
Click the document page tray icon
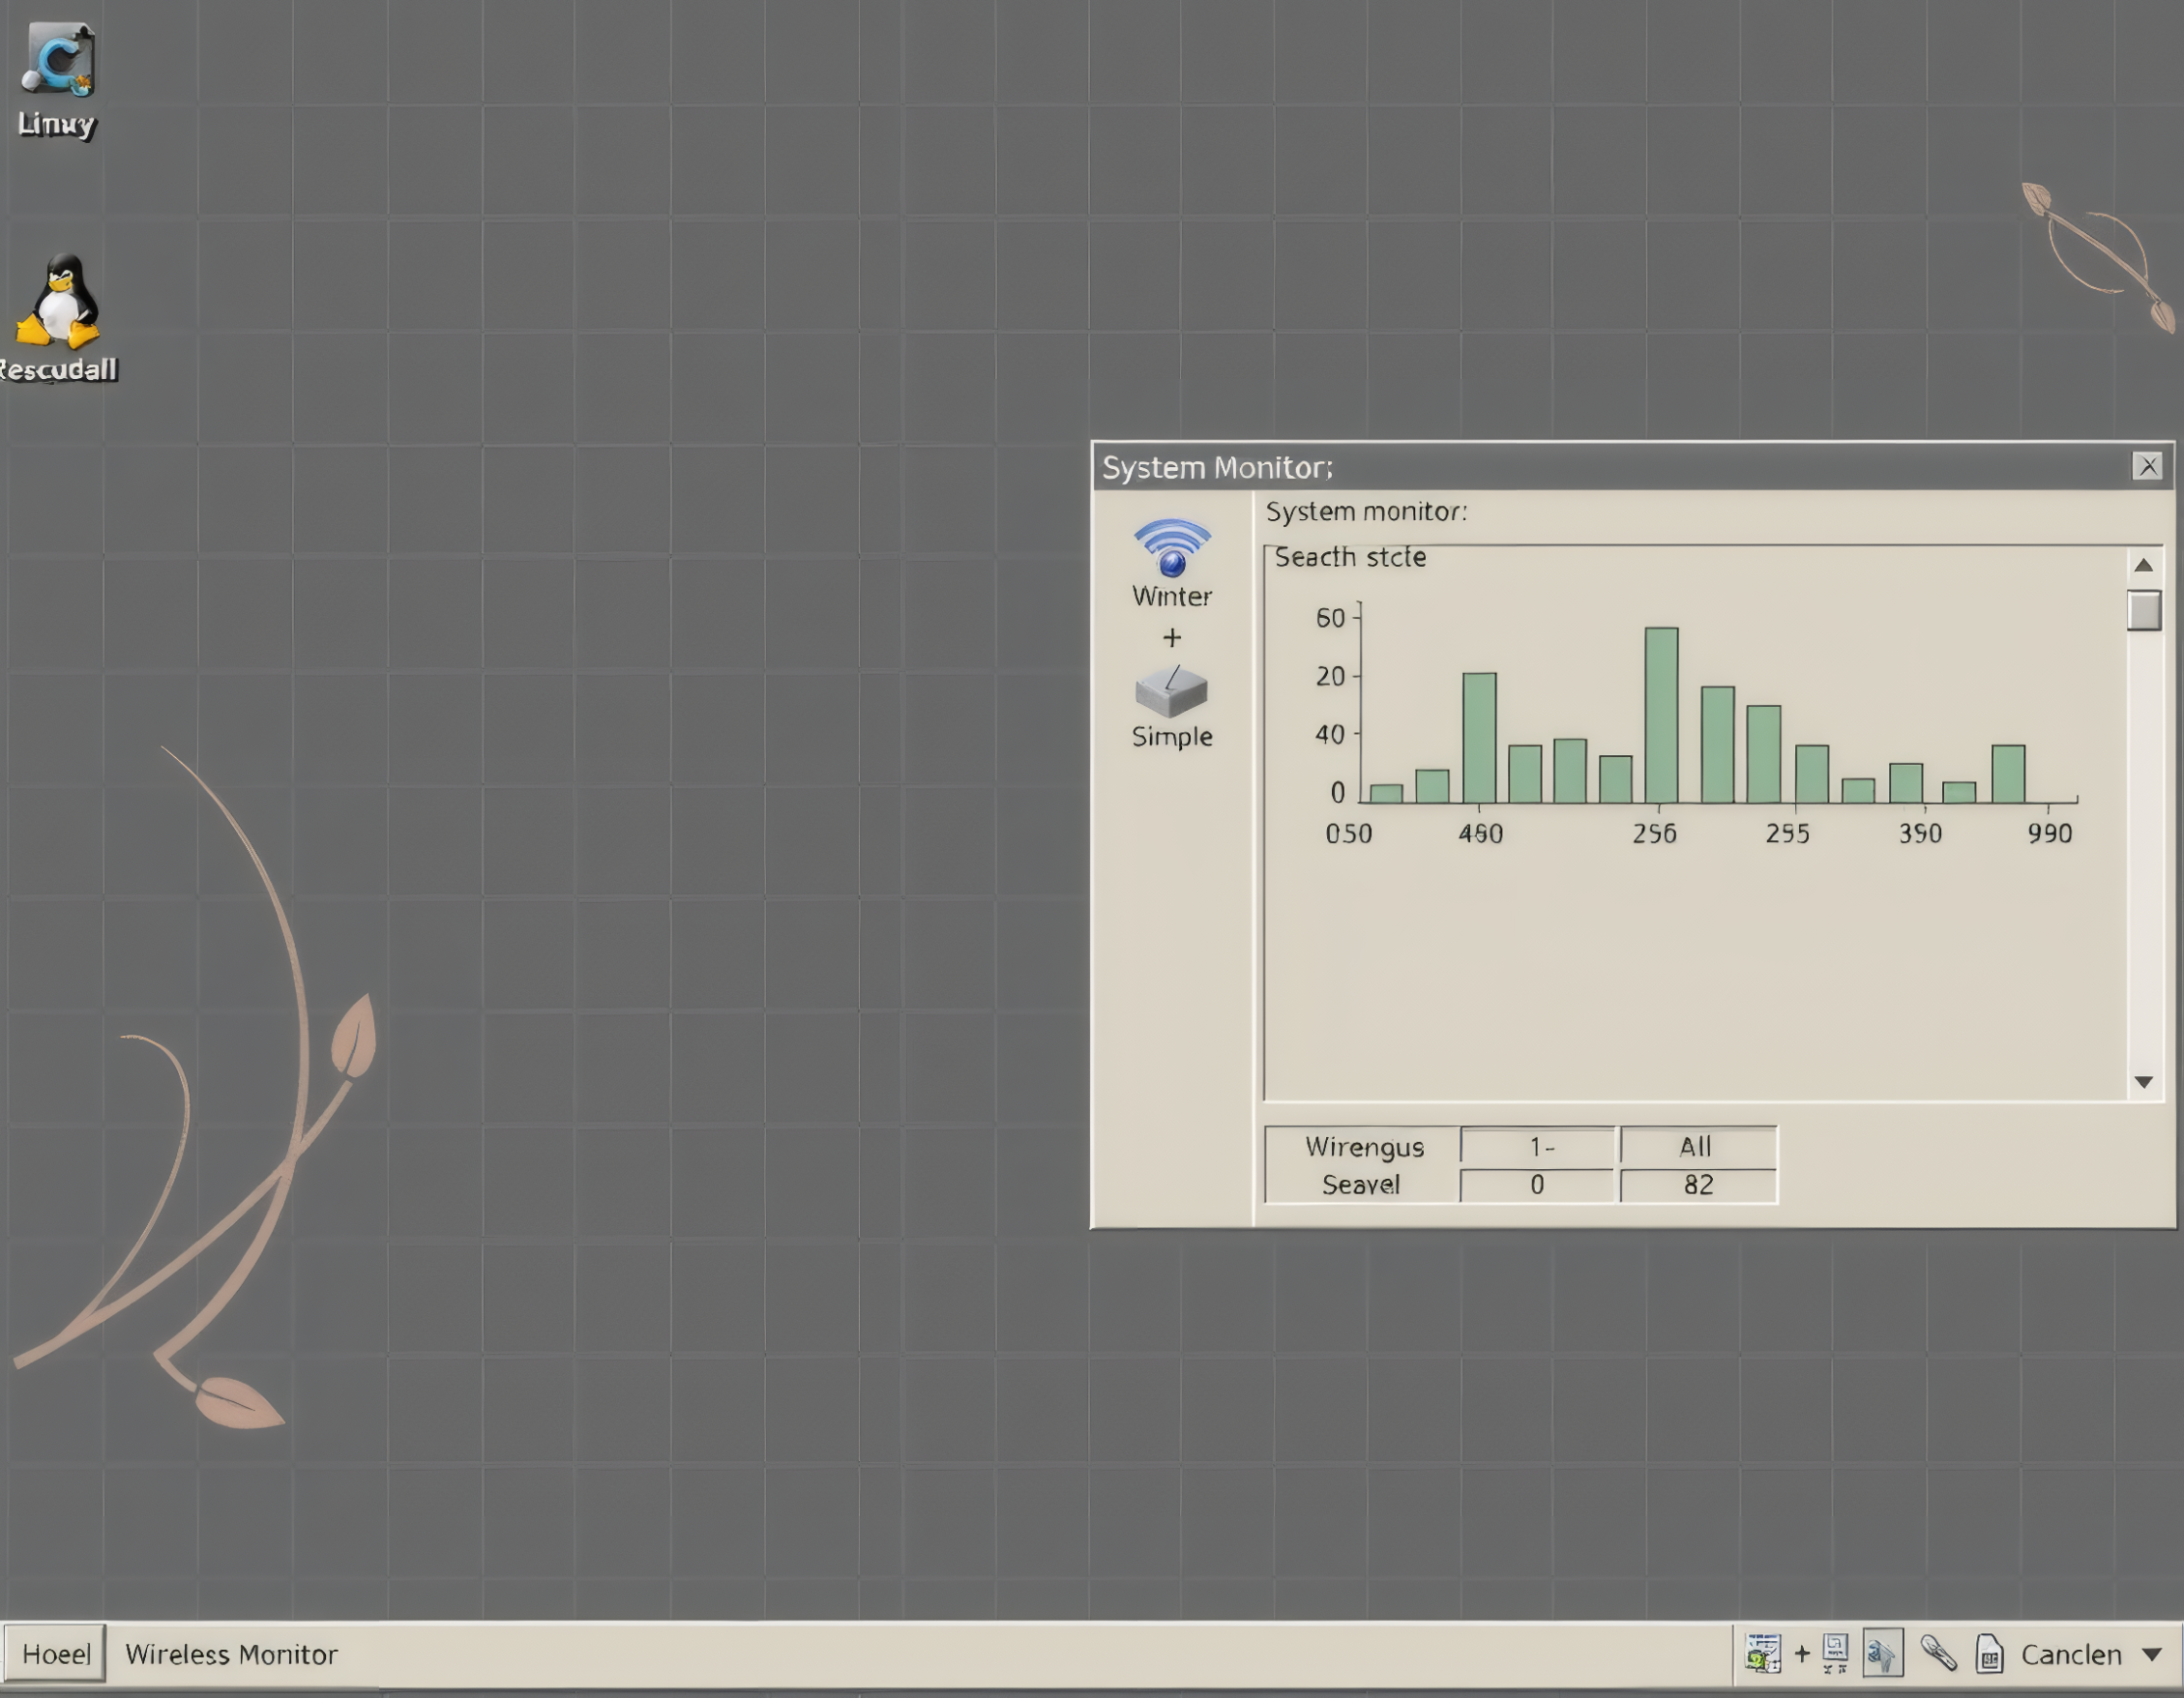(x=1989, y=1654)
